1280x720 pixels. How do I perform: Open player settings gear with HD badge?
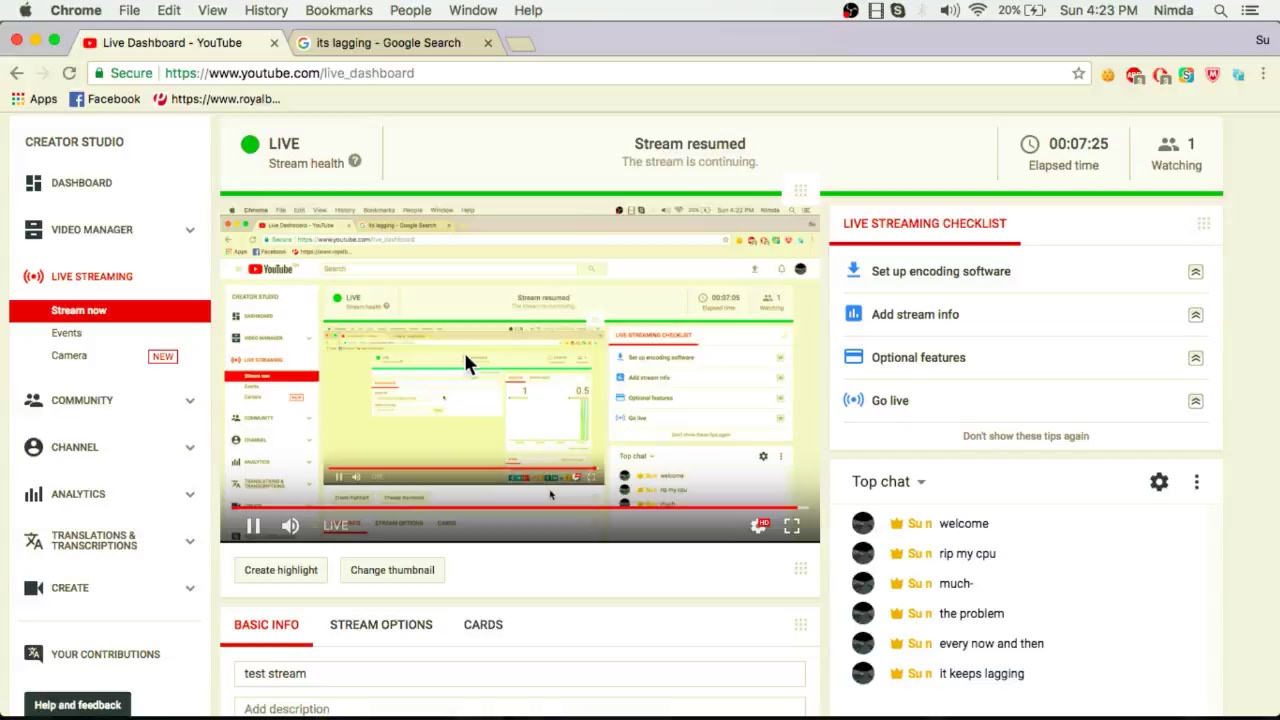(x=759, y=526)
